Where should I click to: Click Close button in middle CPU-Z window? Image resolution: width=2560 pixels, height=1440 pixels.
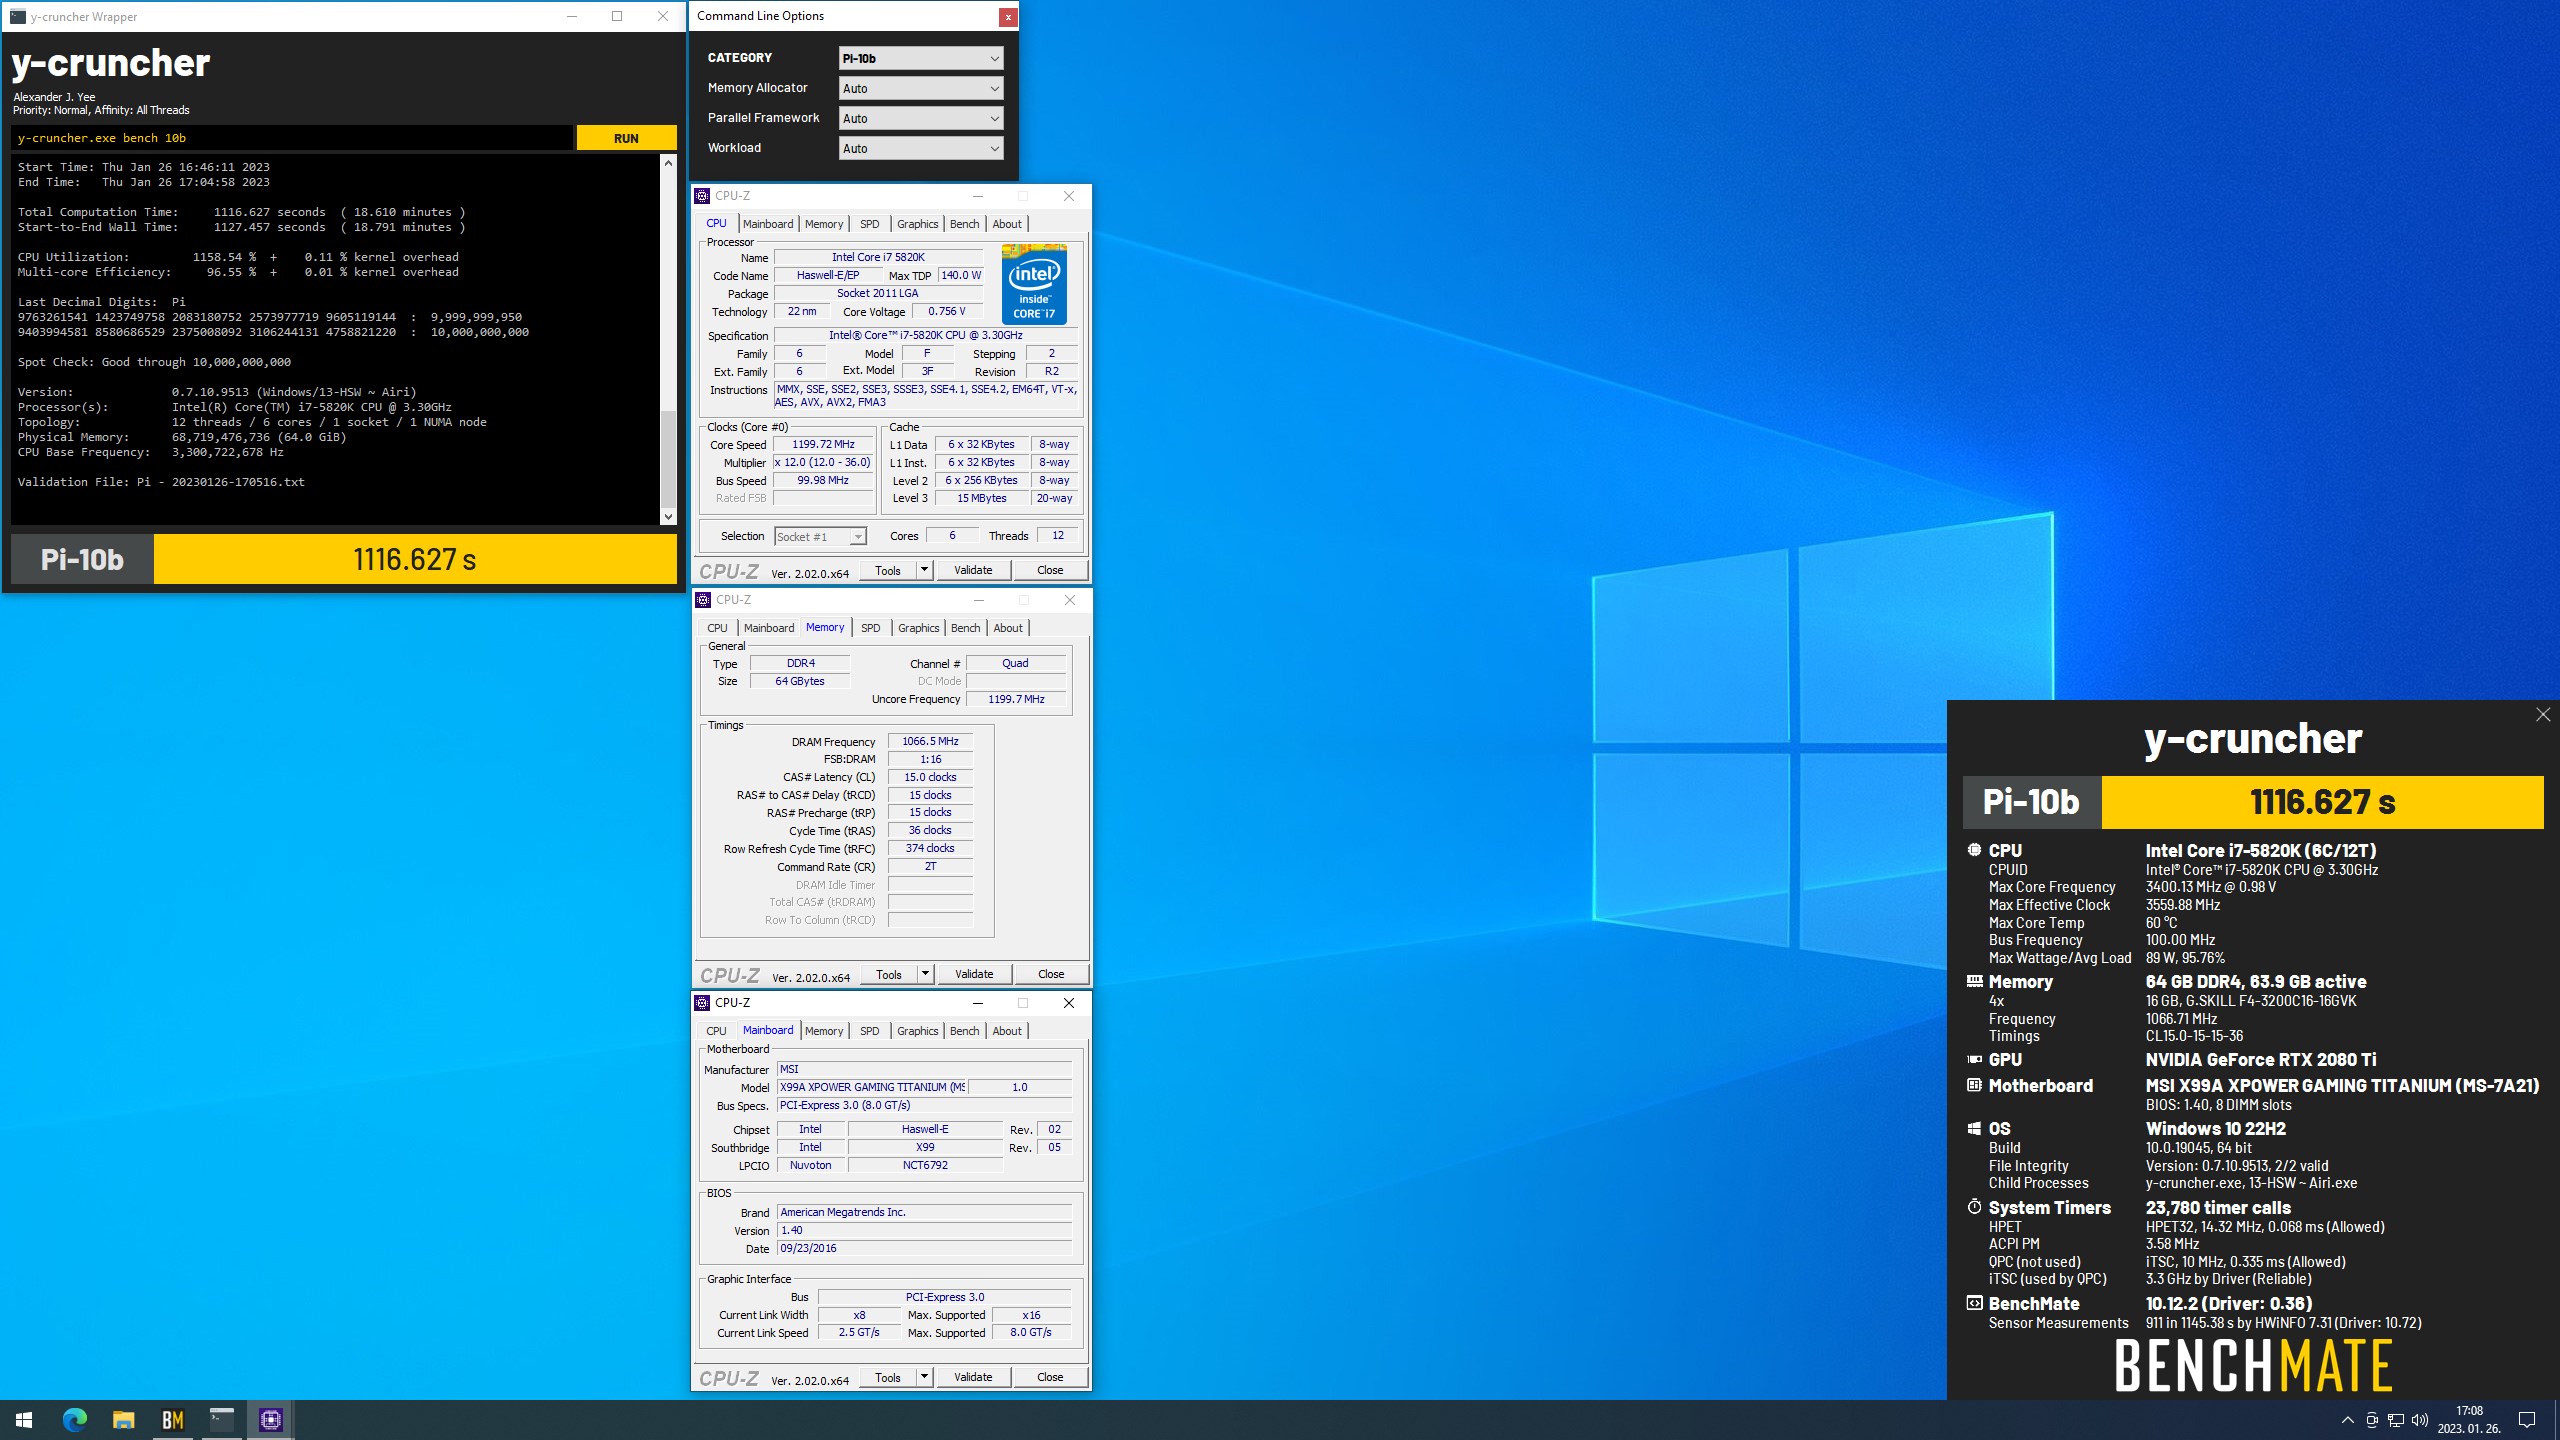click(1051, 974)
